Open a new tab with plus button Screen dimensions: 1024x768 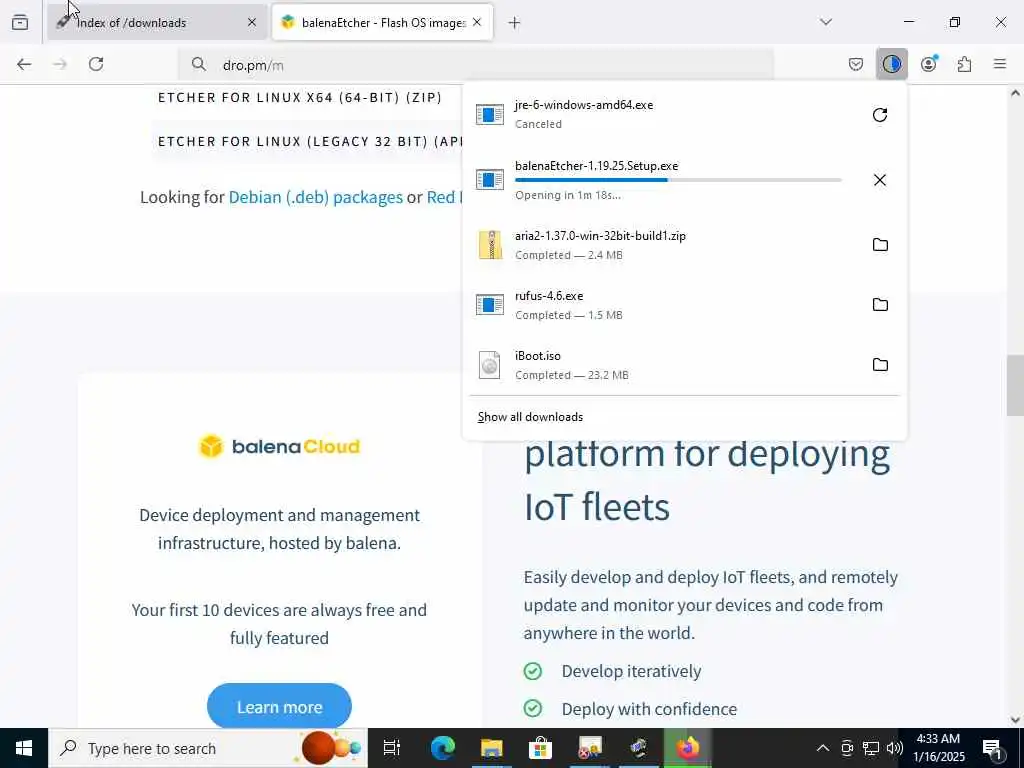tap(515, 23)
